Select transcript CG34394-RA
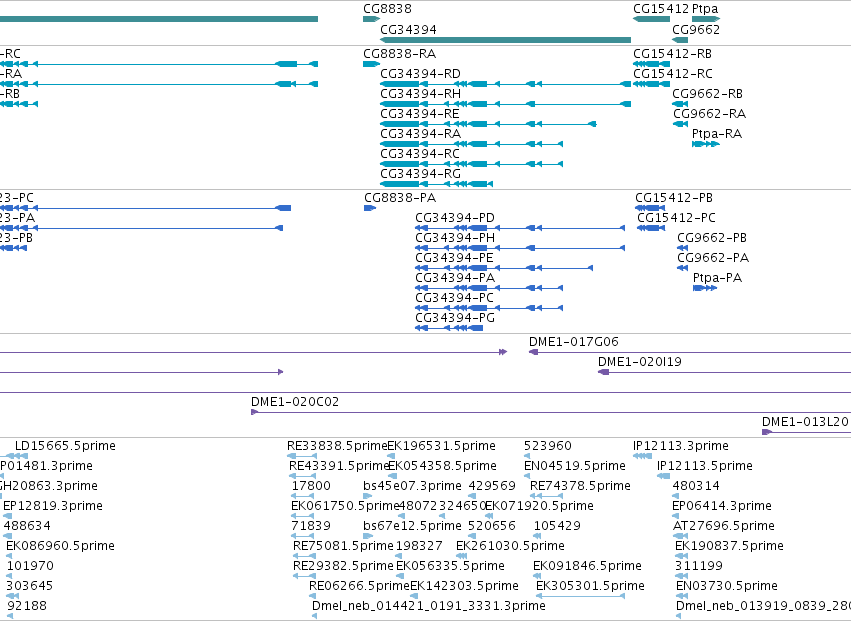 point(420,134)
